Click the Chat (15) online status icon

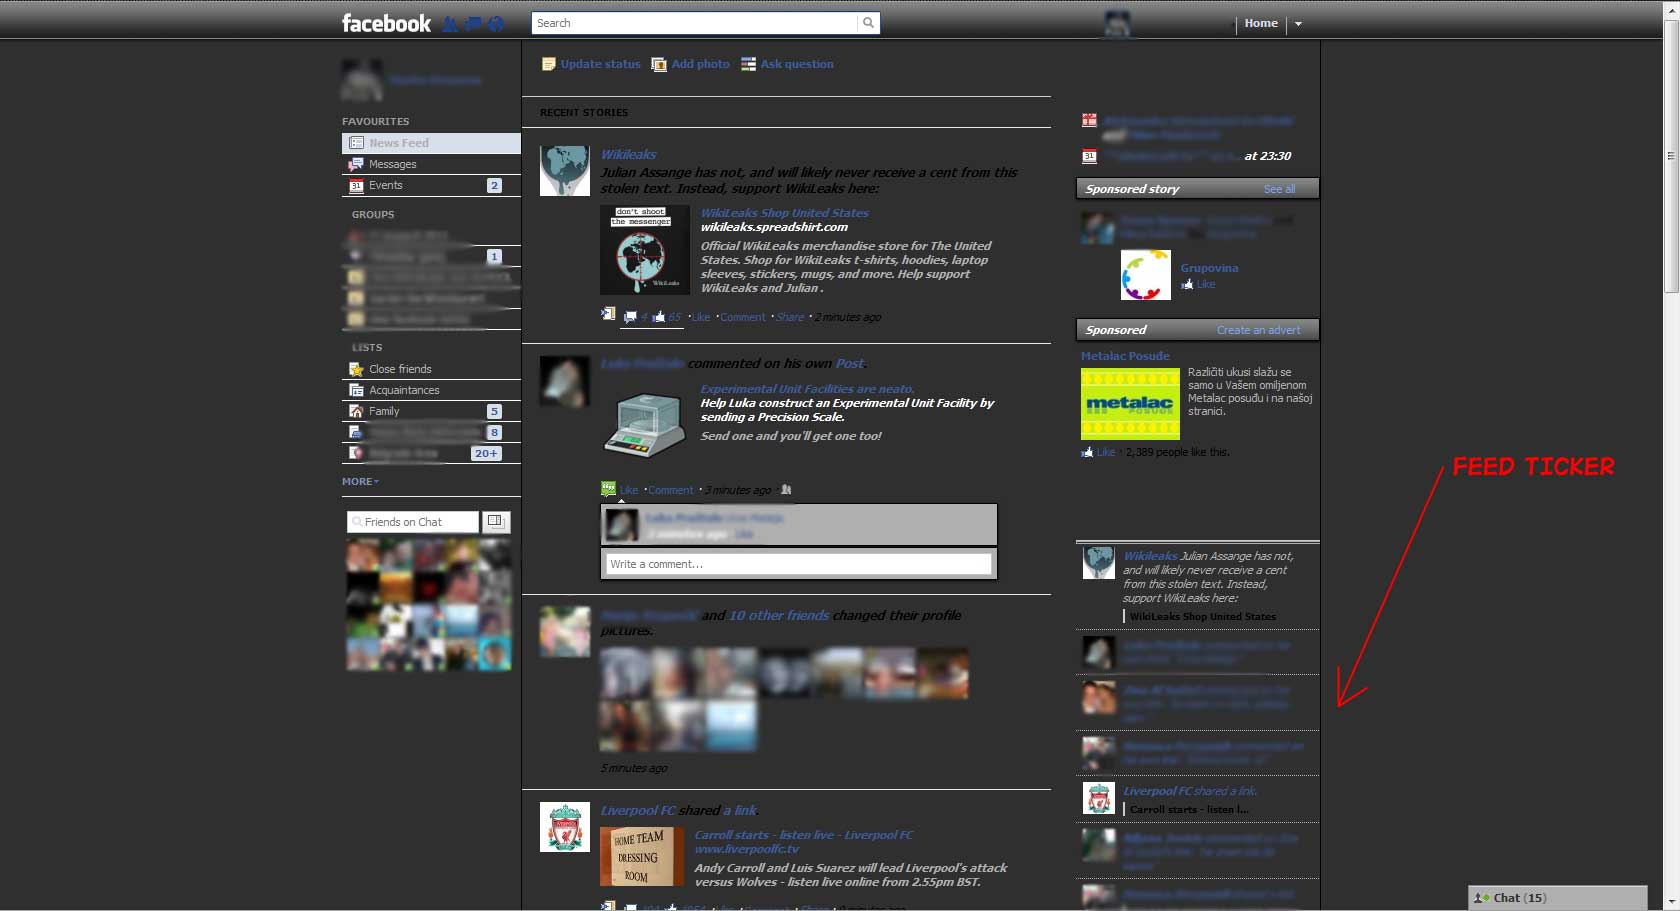point(1482,898)
